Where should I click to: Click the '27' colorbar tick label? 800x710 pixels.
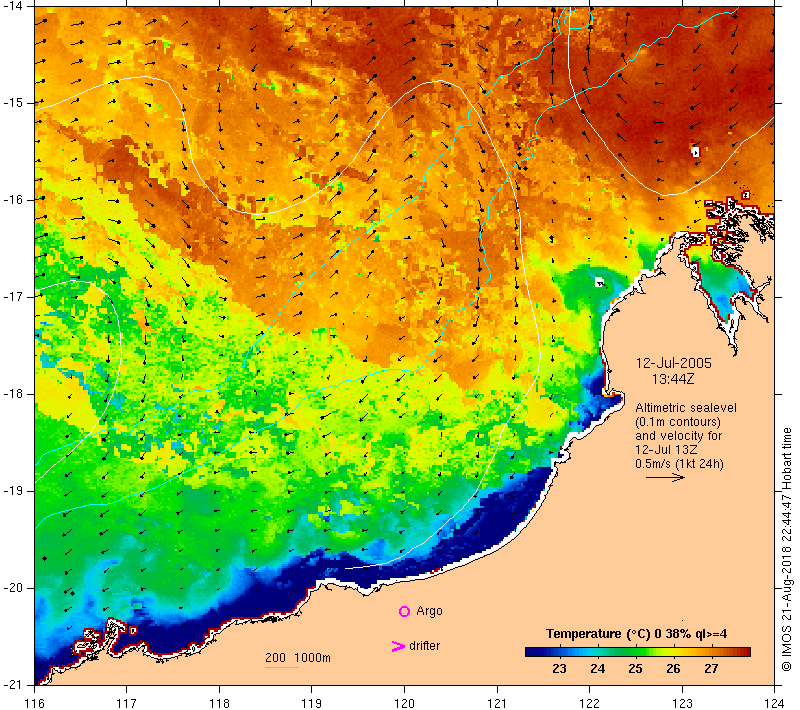[x=711, y=669]
